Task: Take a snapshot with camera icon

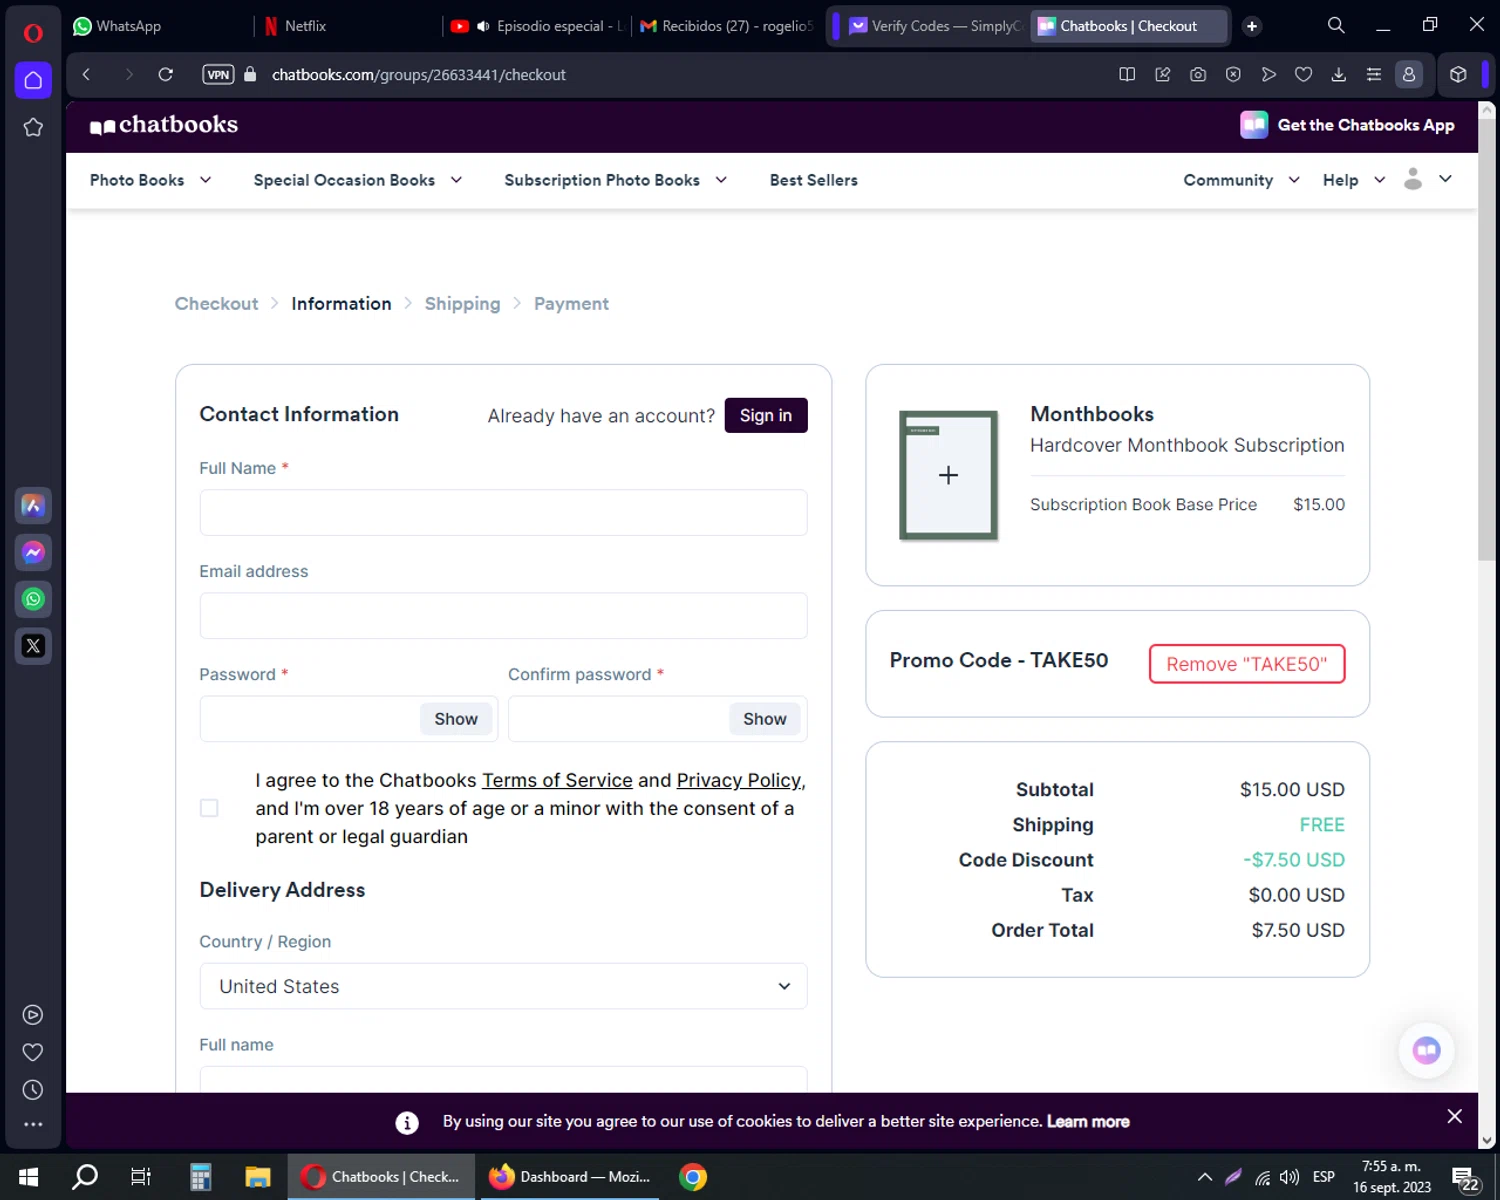Action: pos(1198,74)
